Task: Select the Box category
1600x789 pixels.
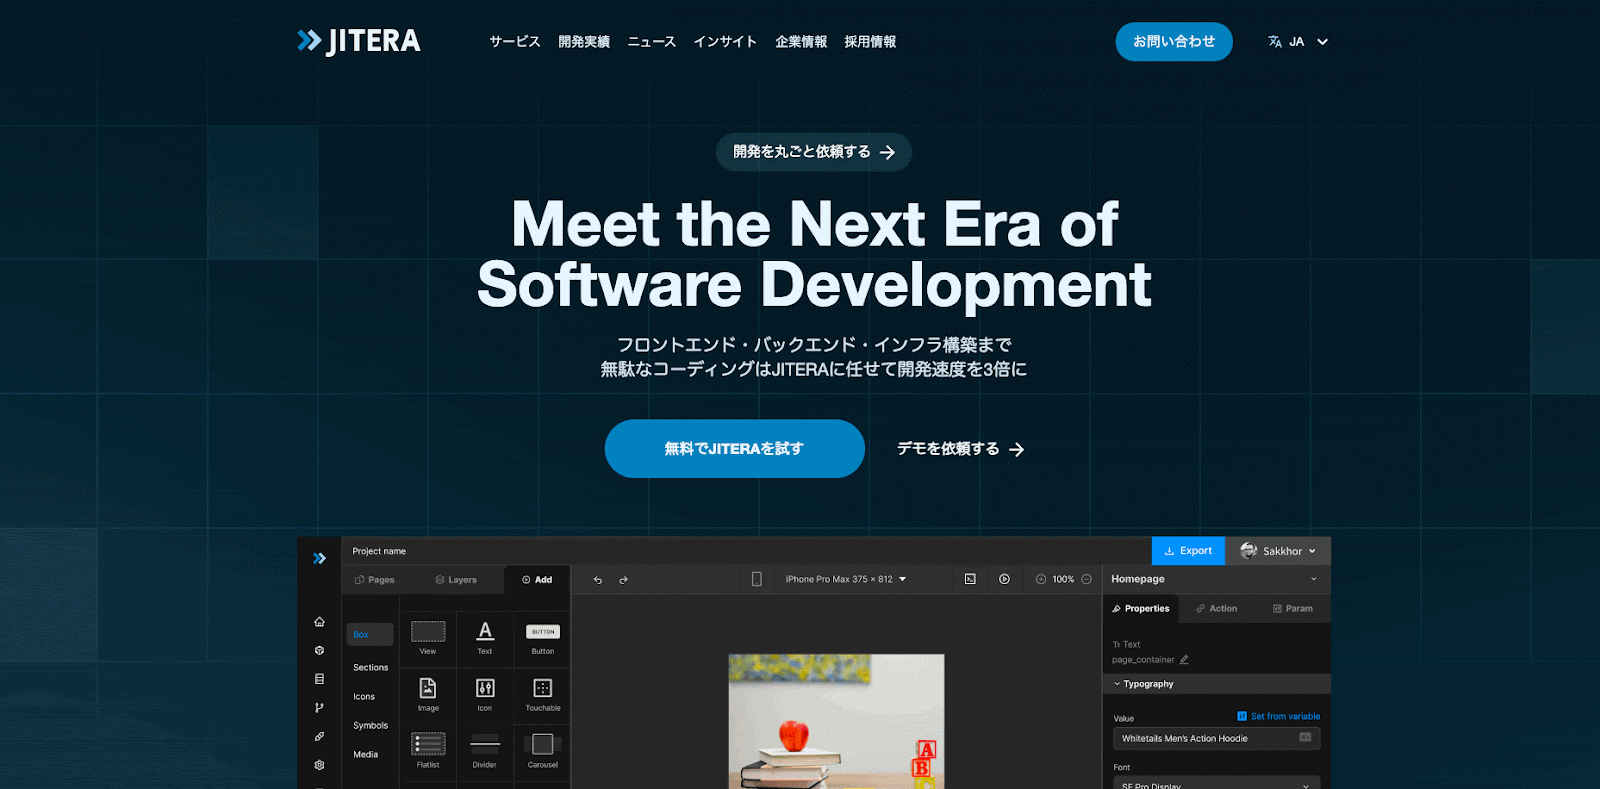Action: [370, 635]
